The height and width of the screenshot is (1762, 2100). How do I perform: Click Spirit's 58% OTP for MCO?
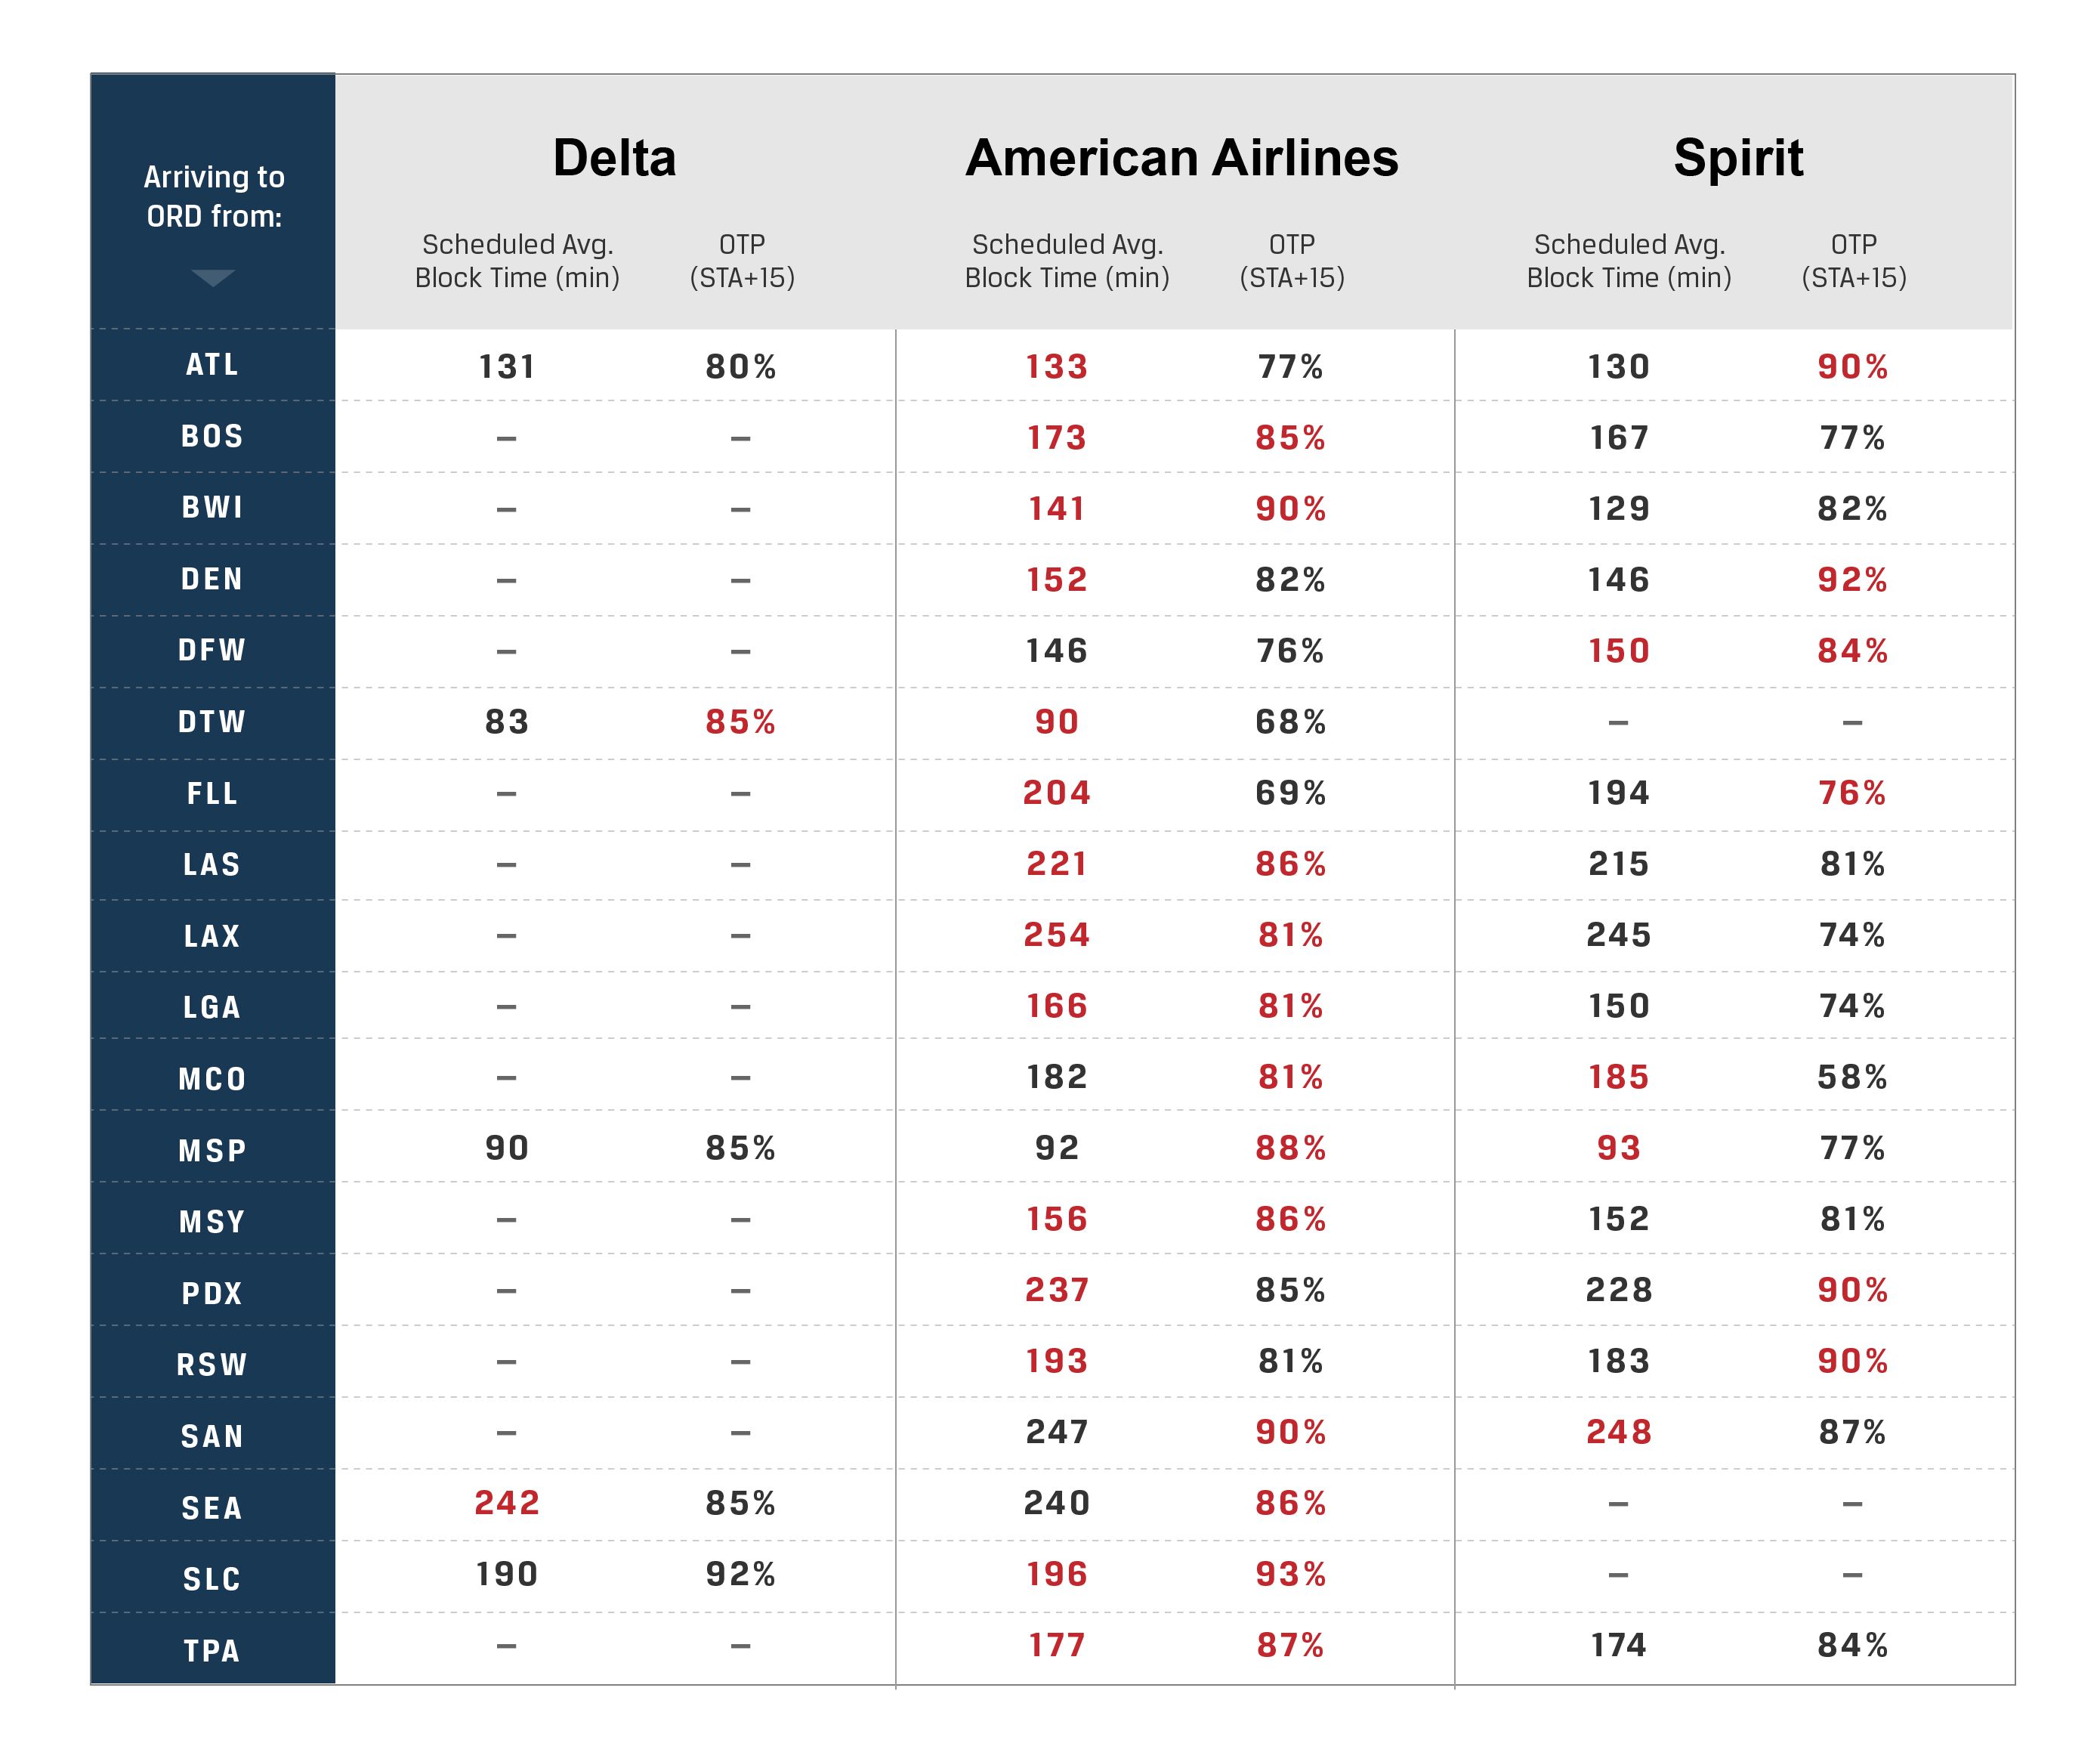point(1852,1077)
